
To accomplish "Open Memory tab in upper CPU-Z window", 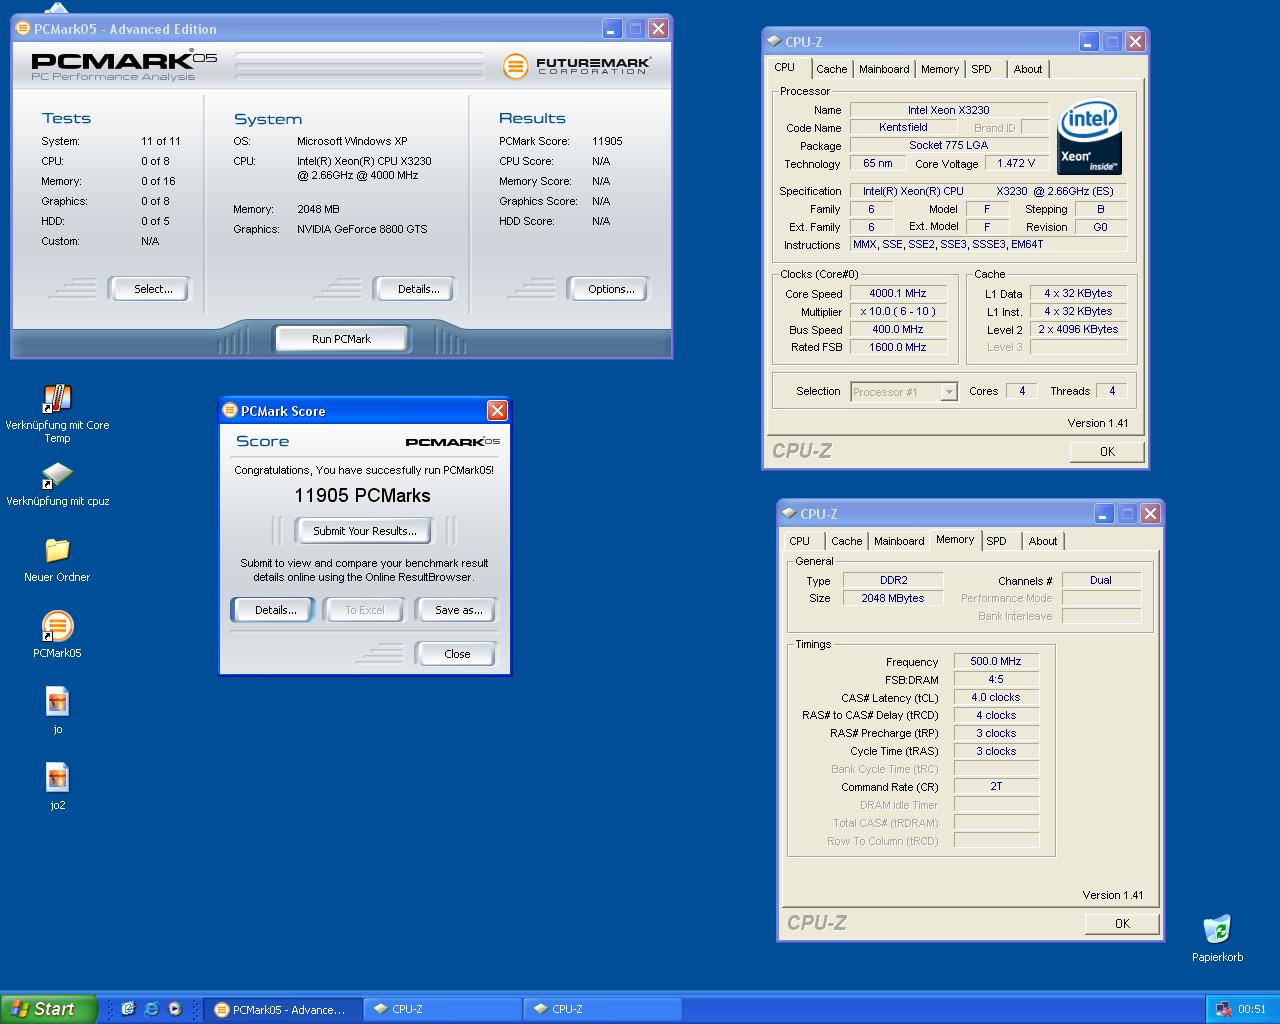I will pos(940,69).
